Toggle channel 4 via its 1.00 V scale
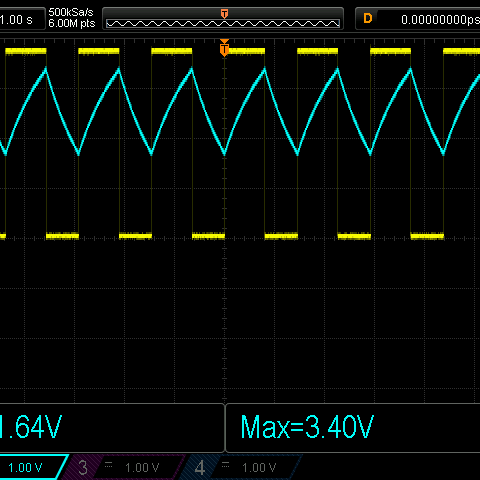Image resolution: width=480 pixels, height=480 pixels. 259,468
